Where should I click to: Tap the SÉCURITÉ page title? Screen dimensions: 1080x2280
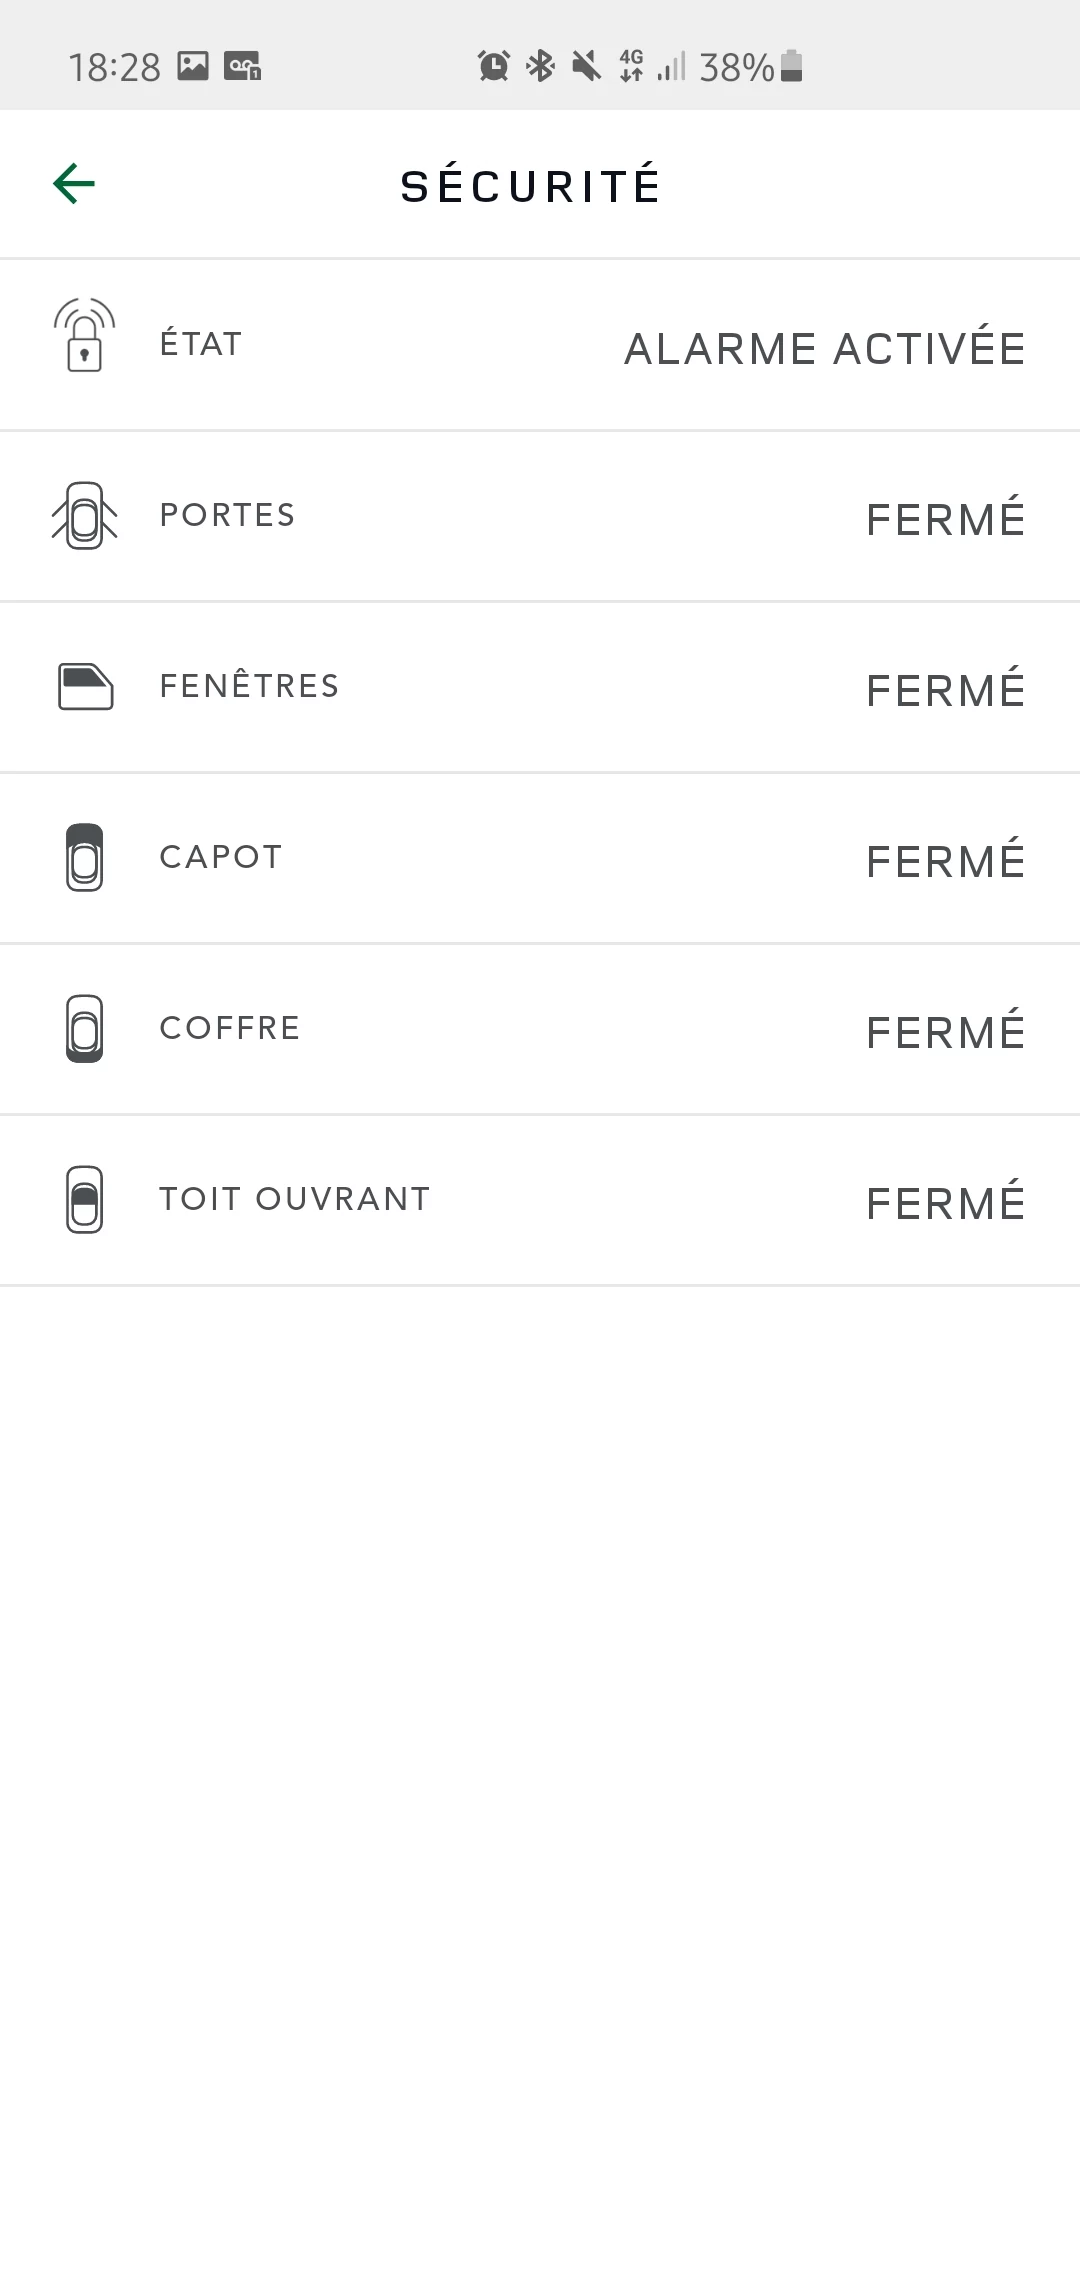coord(531,185)
